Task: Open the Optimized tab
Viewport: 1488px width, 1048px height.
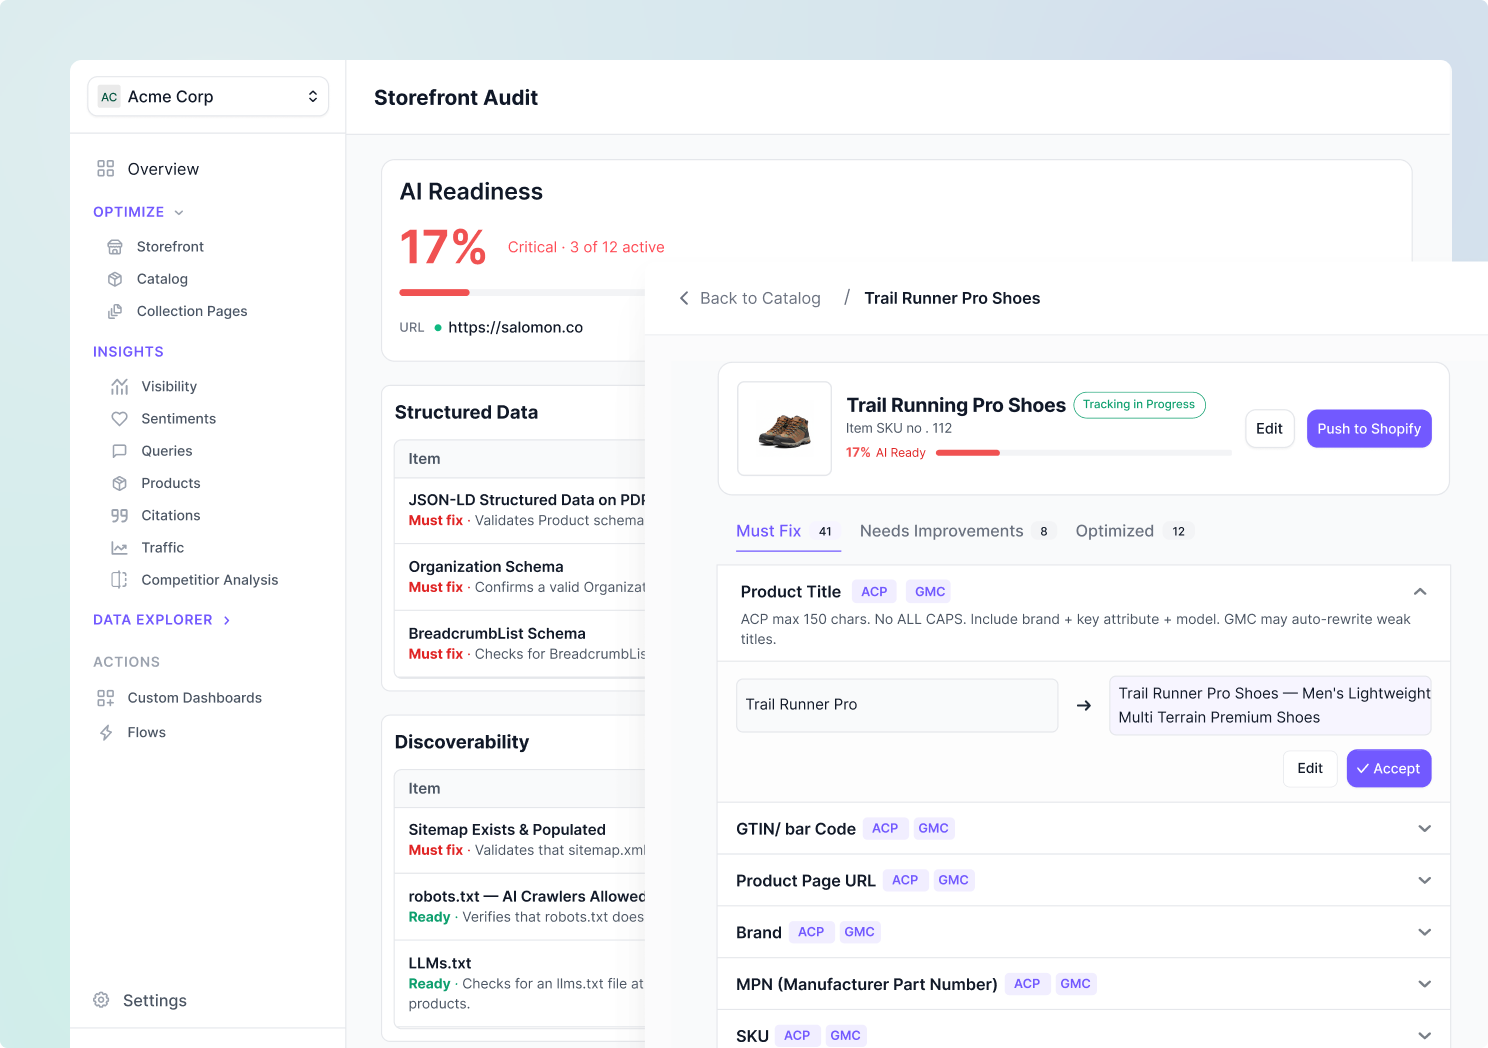Action: (1134, 531)
